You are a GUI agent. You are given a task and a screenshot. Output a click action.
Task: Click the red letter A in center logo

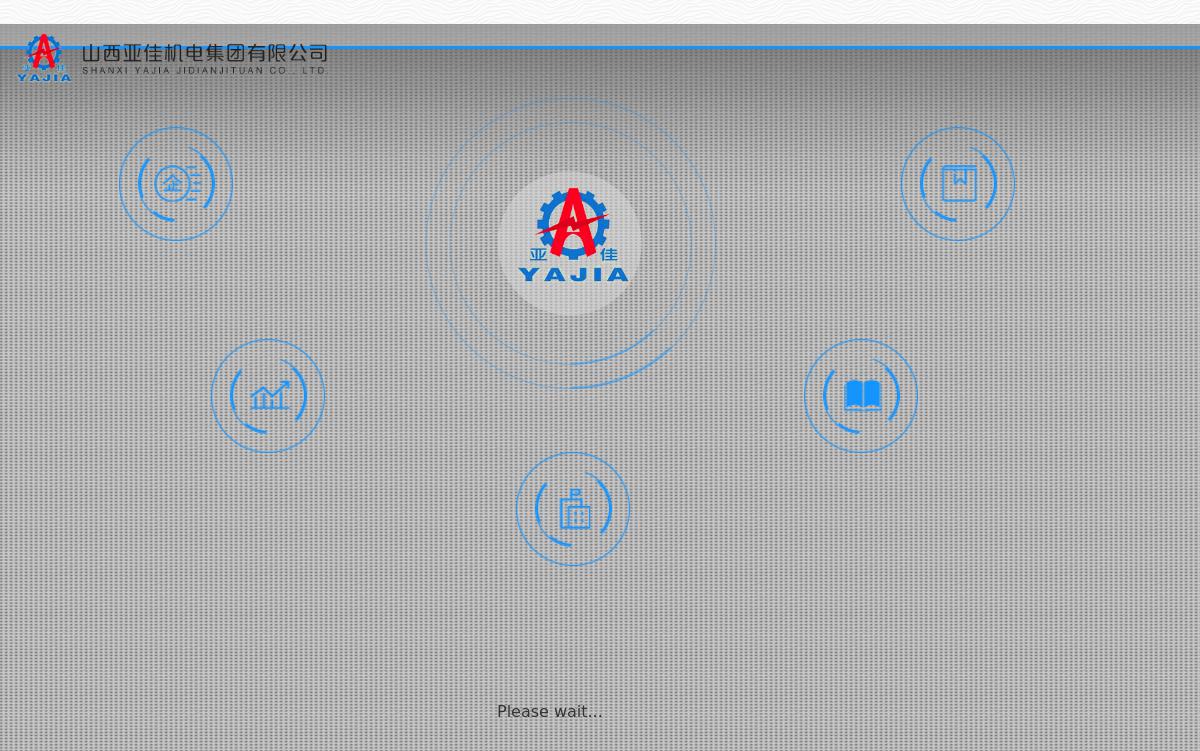pyautogui.click(x=573, y=222)
